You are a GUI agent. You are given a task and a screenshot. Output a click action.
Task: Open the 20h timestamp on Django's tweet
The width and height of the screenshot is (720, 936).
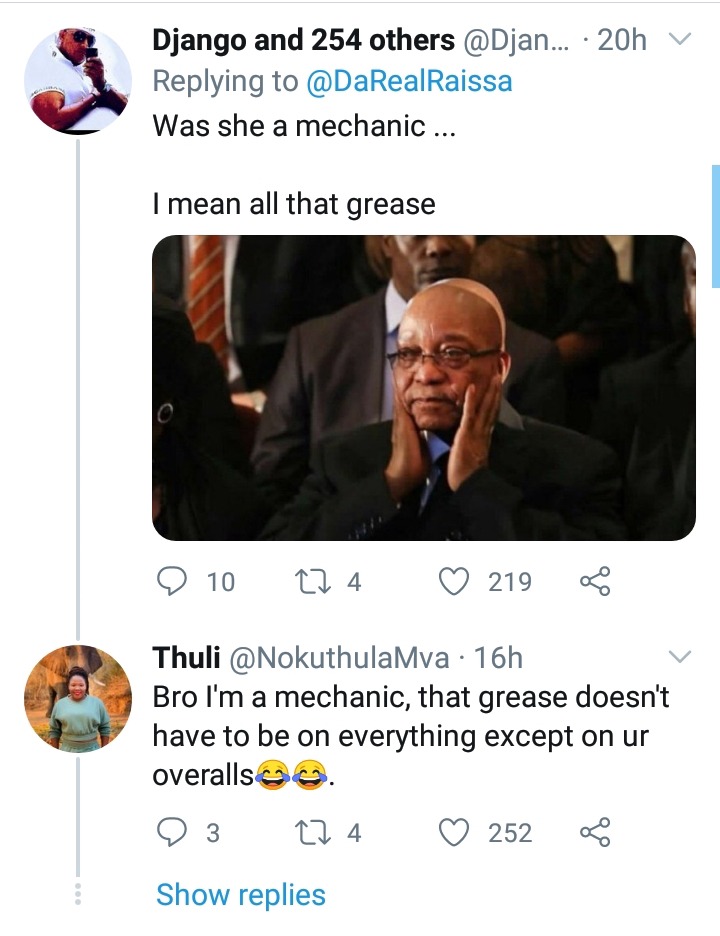621,41
